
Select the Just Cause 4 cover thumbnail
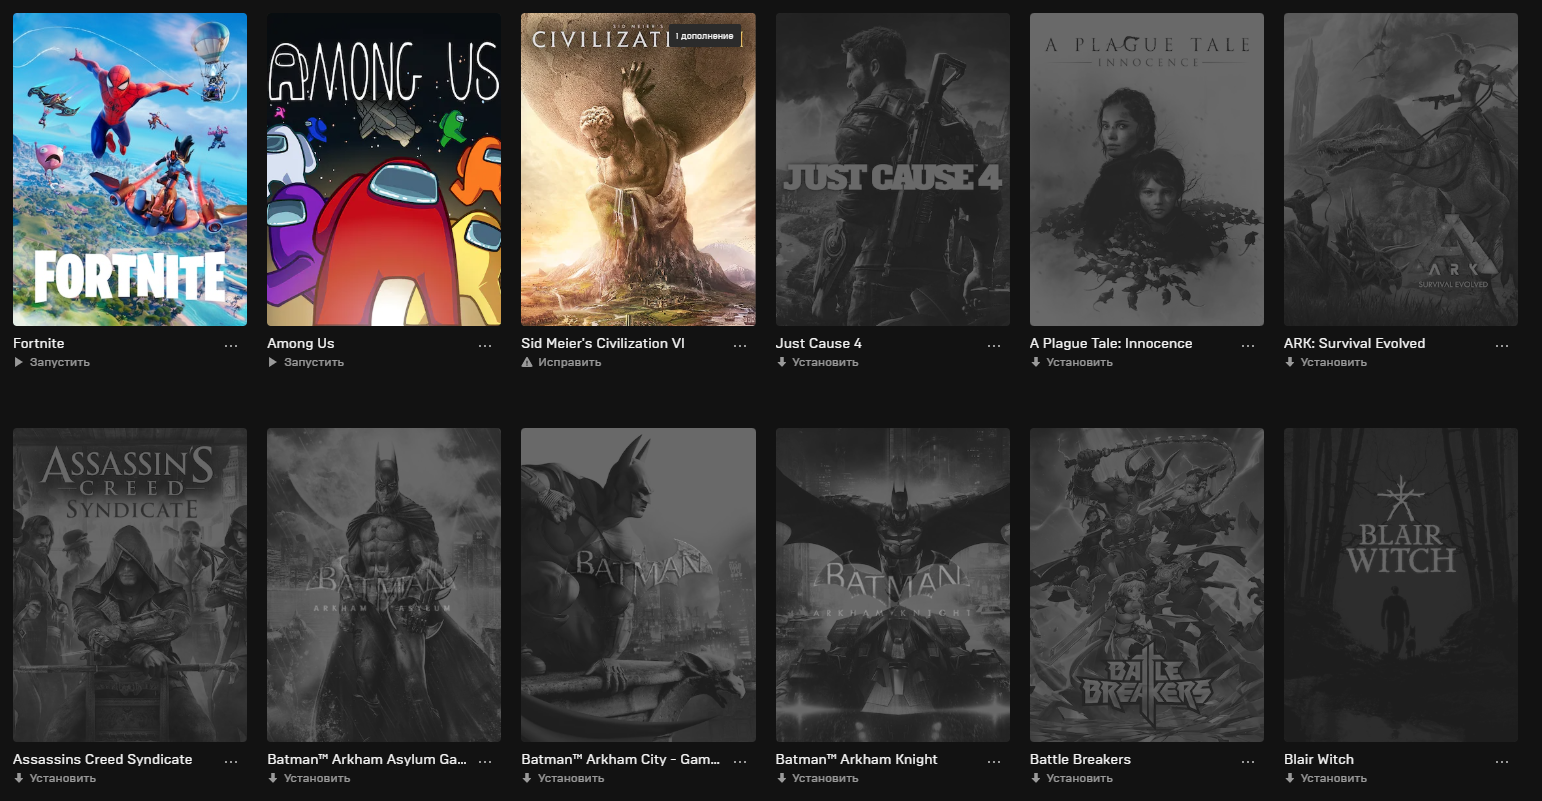893,169
